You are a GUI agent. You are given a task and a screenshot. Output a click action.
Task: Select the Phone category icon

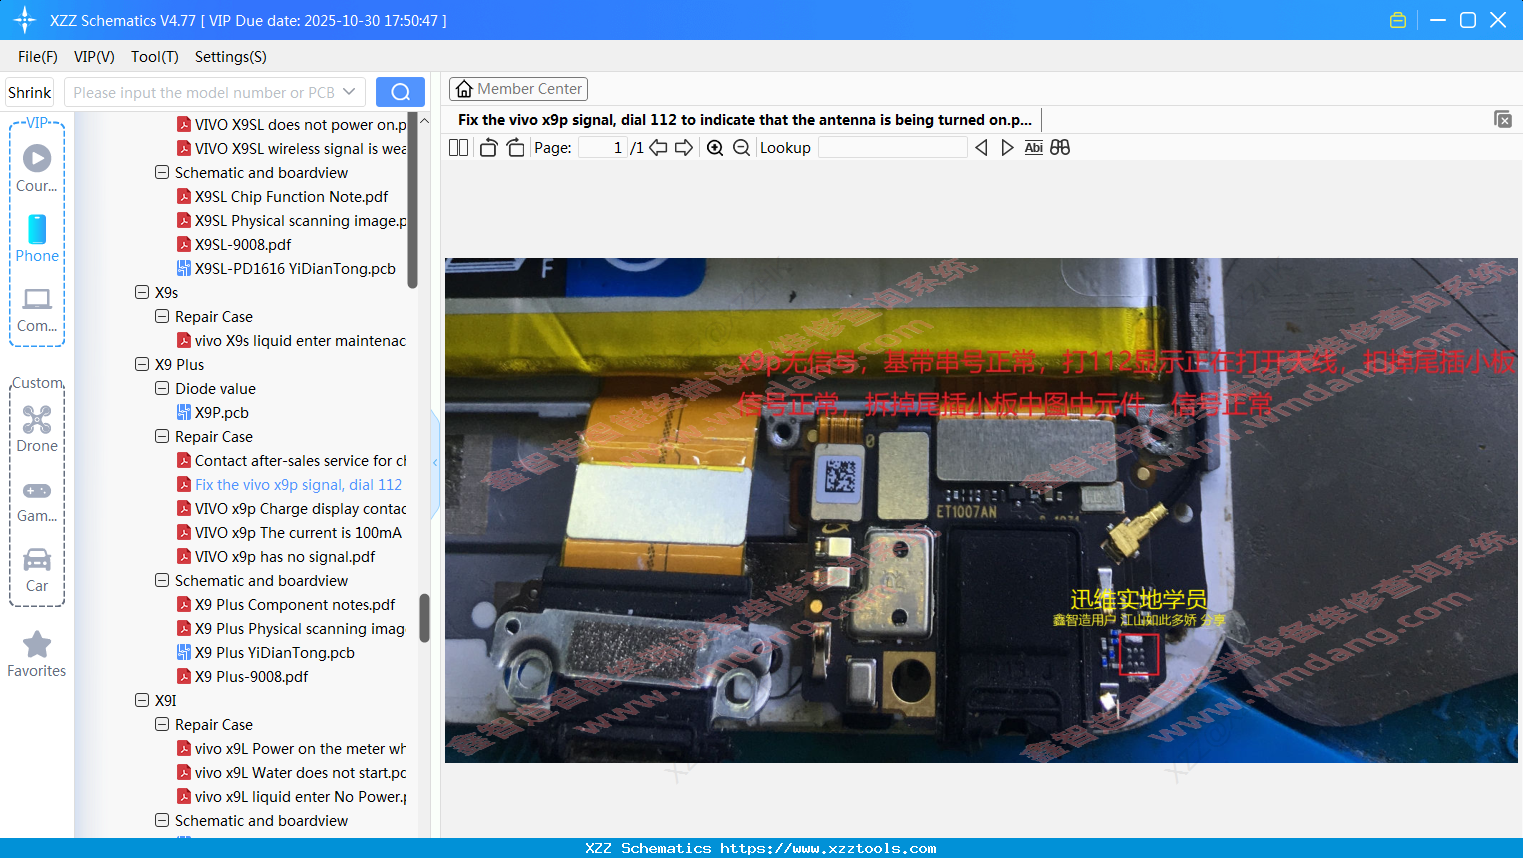tap(37, 238)
